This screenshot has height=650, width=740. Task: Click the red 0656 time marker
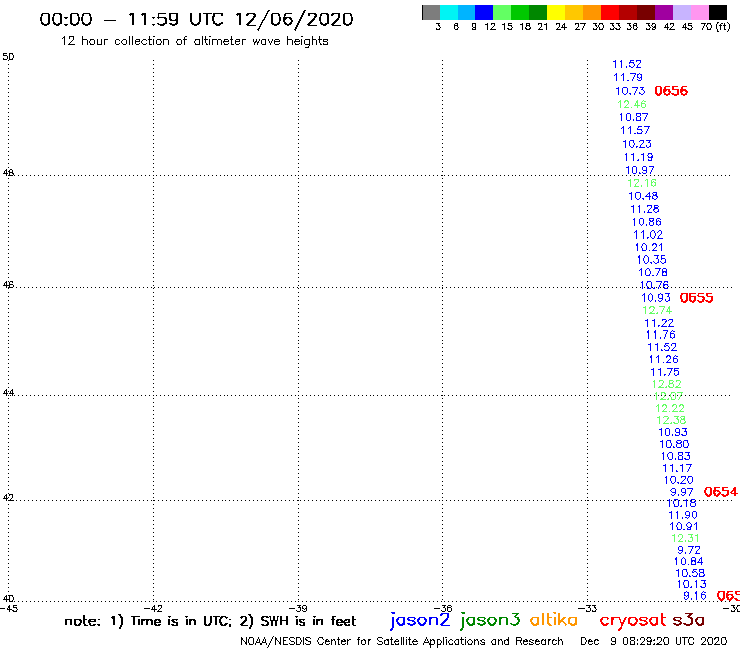(671, 91)
